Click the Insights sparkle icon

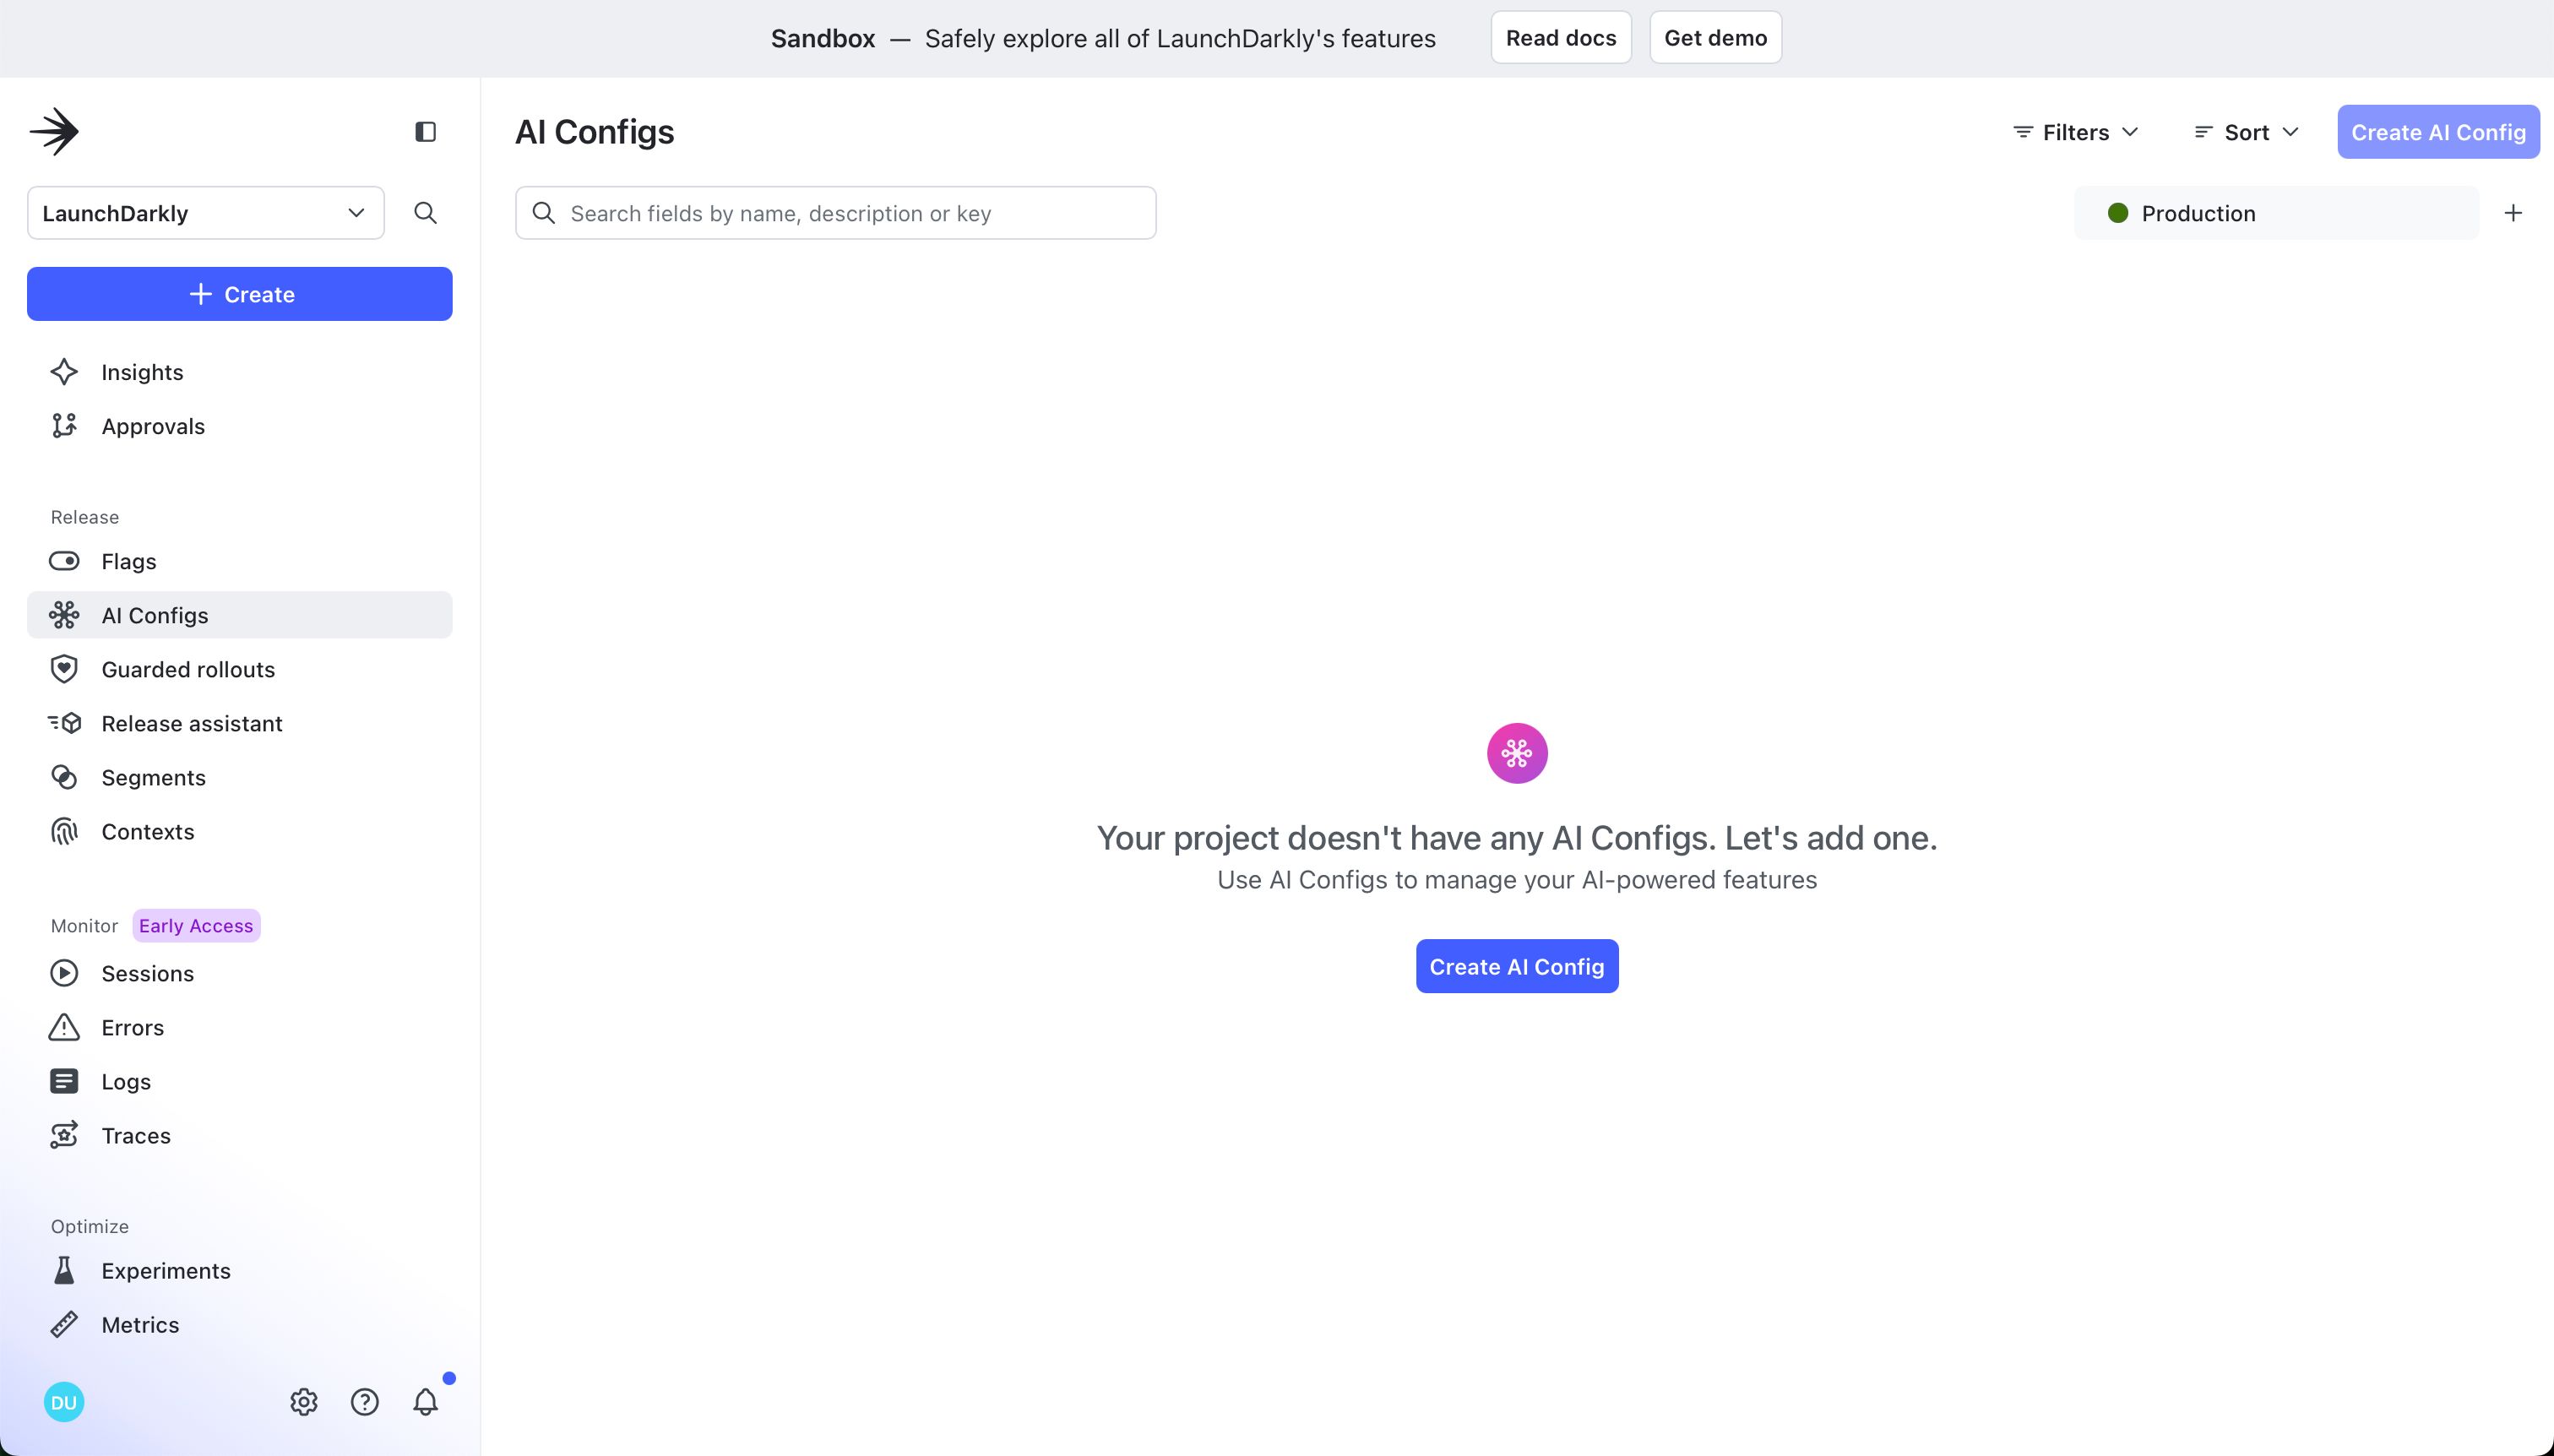tap(64, 372)
